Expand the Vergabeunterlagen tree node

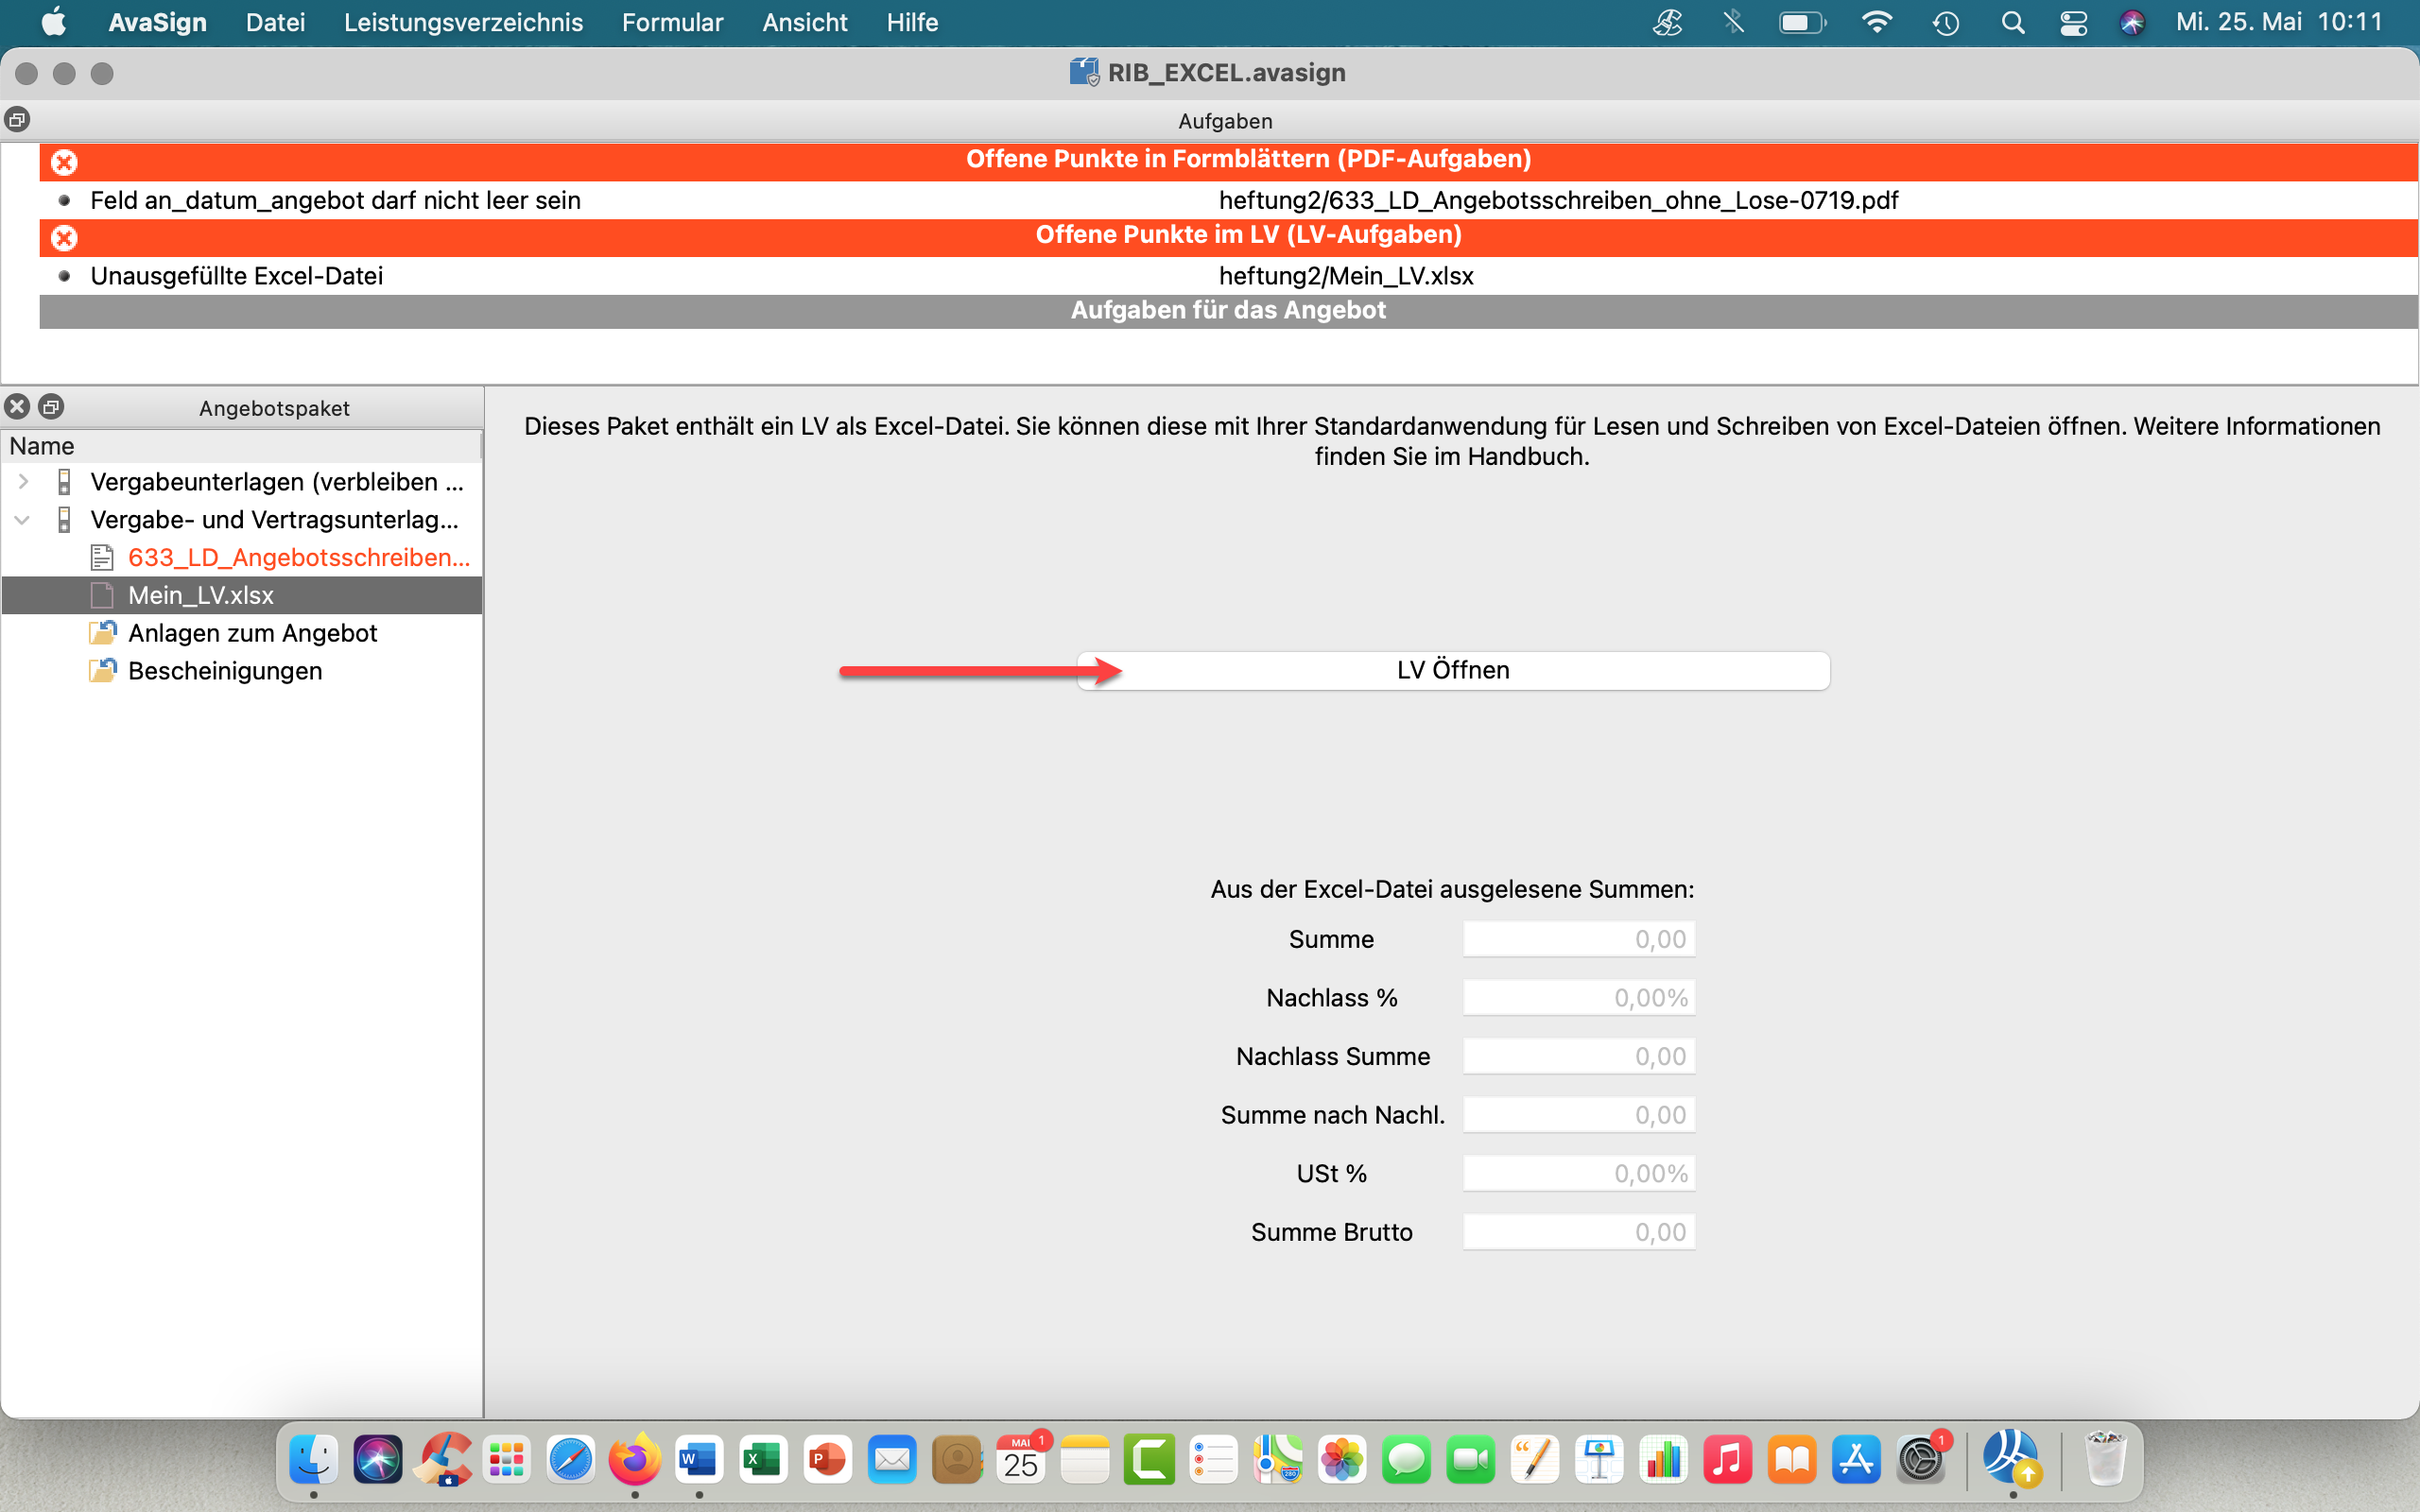[x=23, y=482]
